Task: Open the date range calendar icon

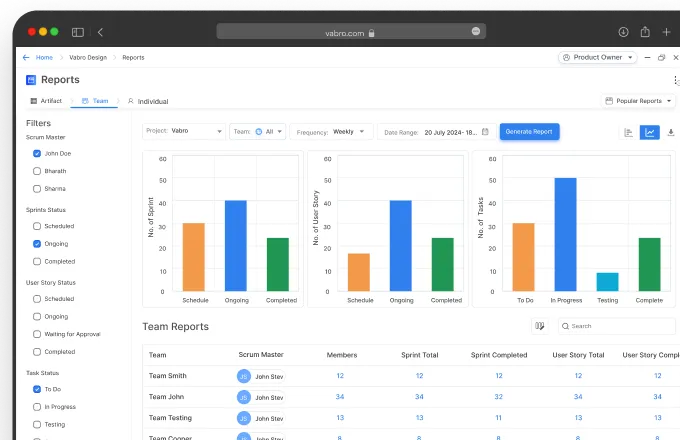Action: (485, 131)
